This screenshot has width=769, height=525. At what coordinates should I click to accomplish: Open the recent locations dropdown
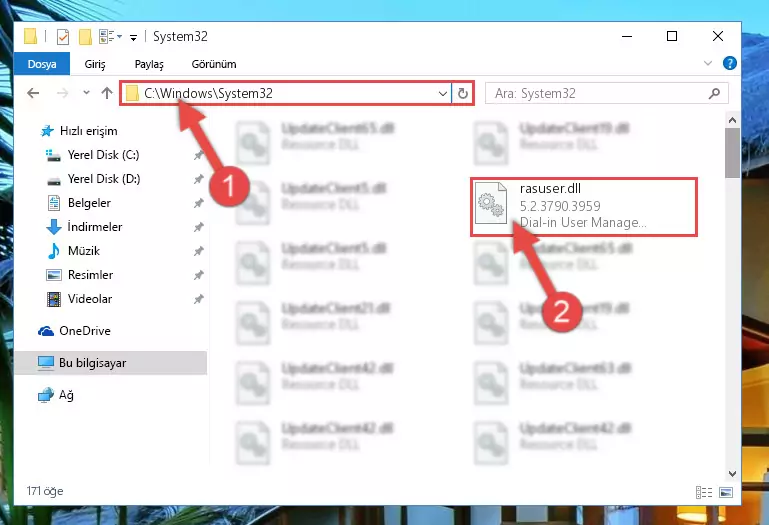tap(86, 92)
